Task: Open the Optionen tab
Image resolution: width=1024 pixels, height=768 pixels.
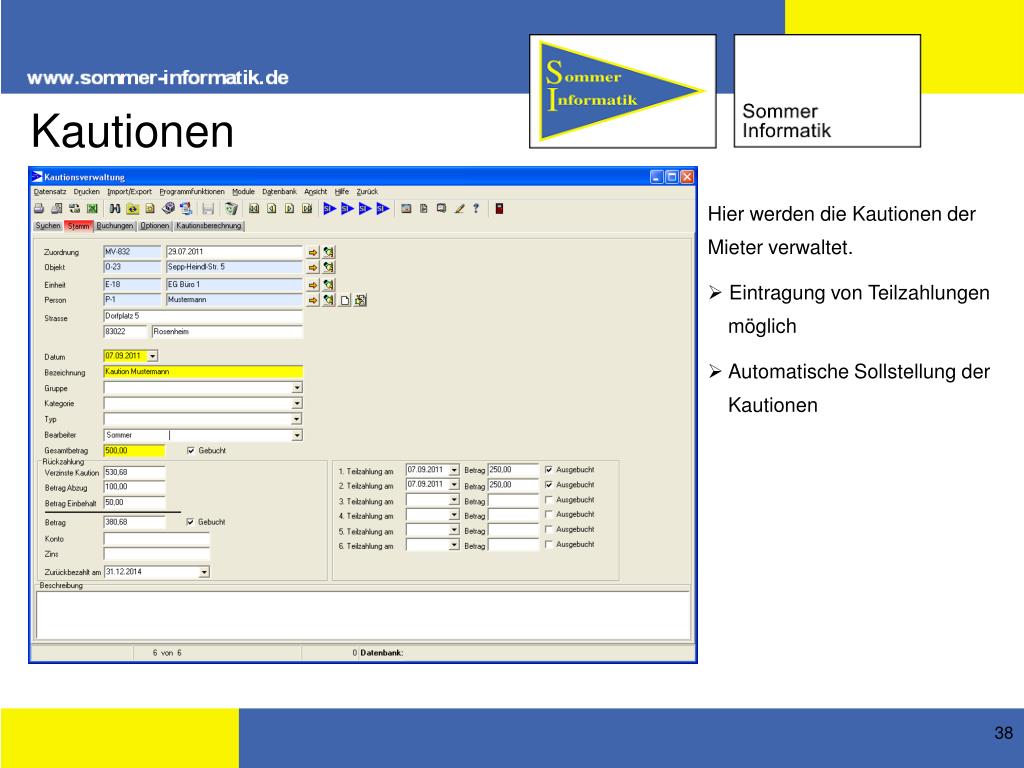Action: (x=155, y=226)
